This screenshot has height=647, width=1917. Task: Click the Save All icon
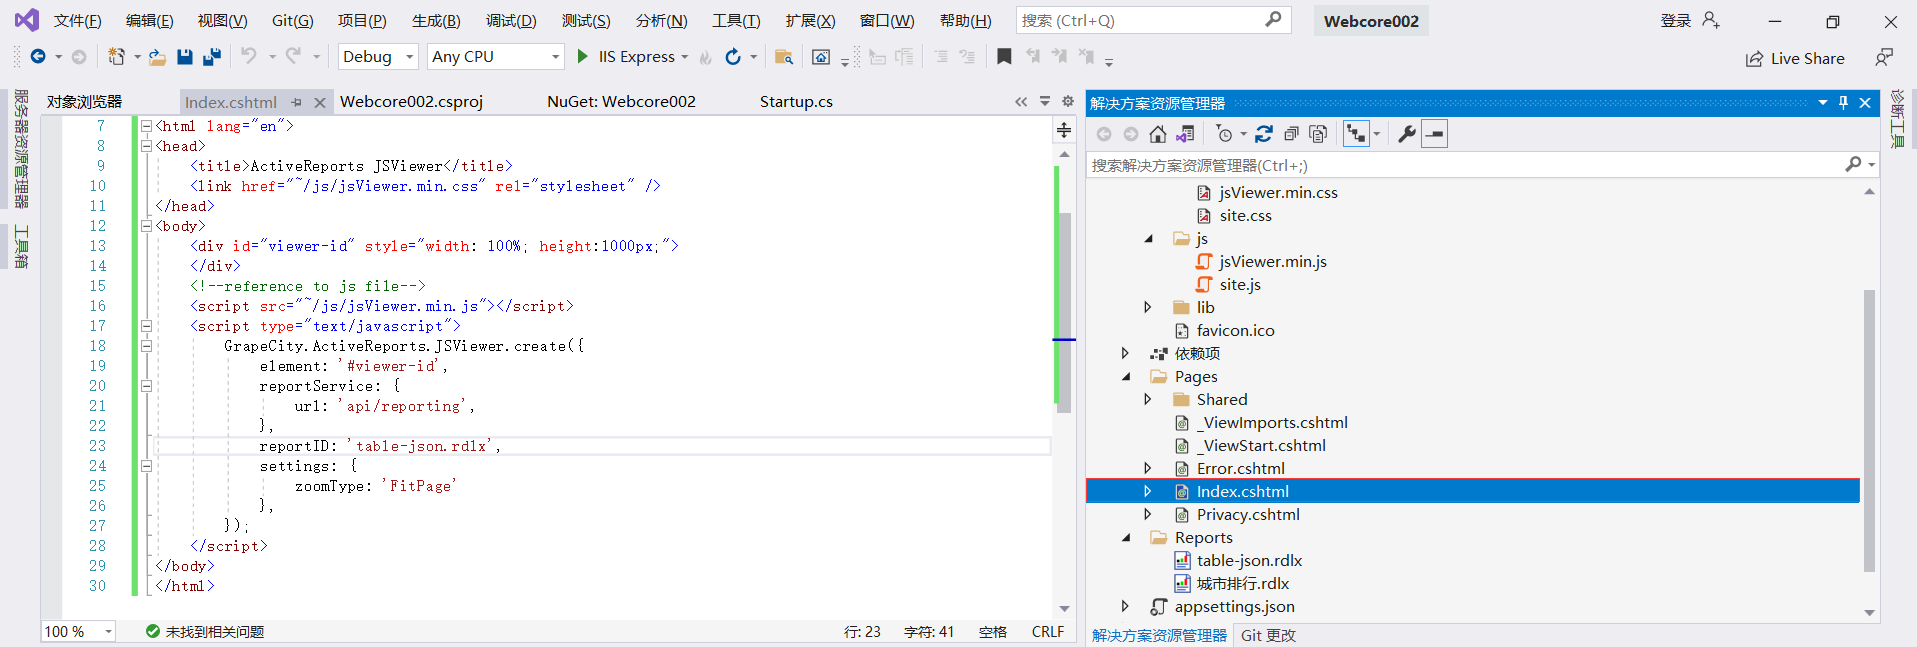212,57
